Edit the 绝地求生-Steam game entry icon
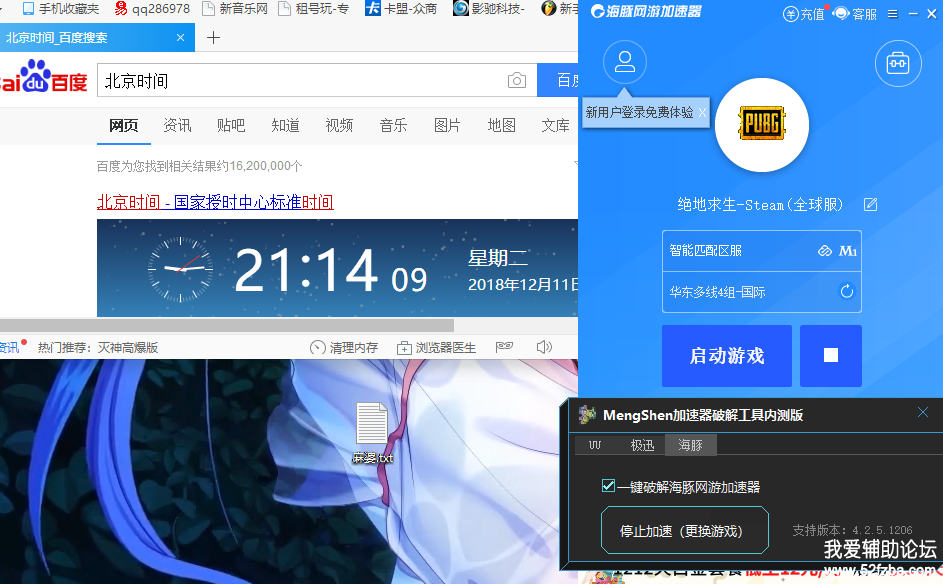 pos(870,204)
